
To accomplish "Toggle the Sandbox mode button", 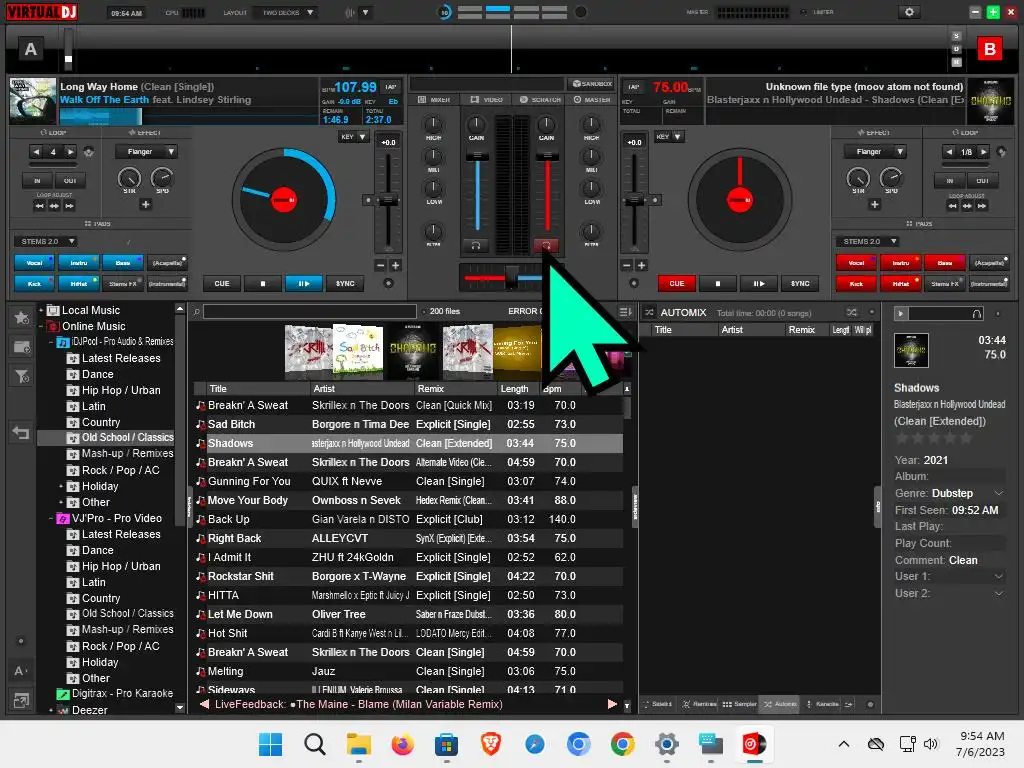I will click(x=592, y=84).
